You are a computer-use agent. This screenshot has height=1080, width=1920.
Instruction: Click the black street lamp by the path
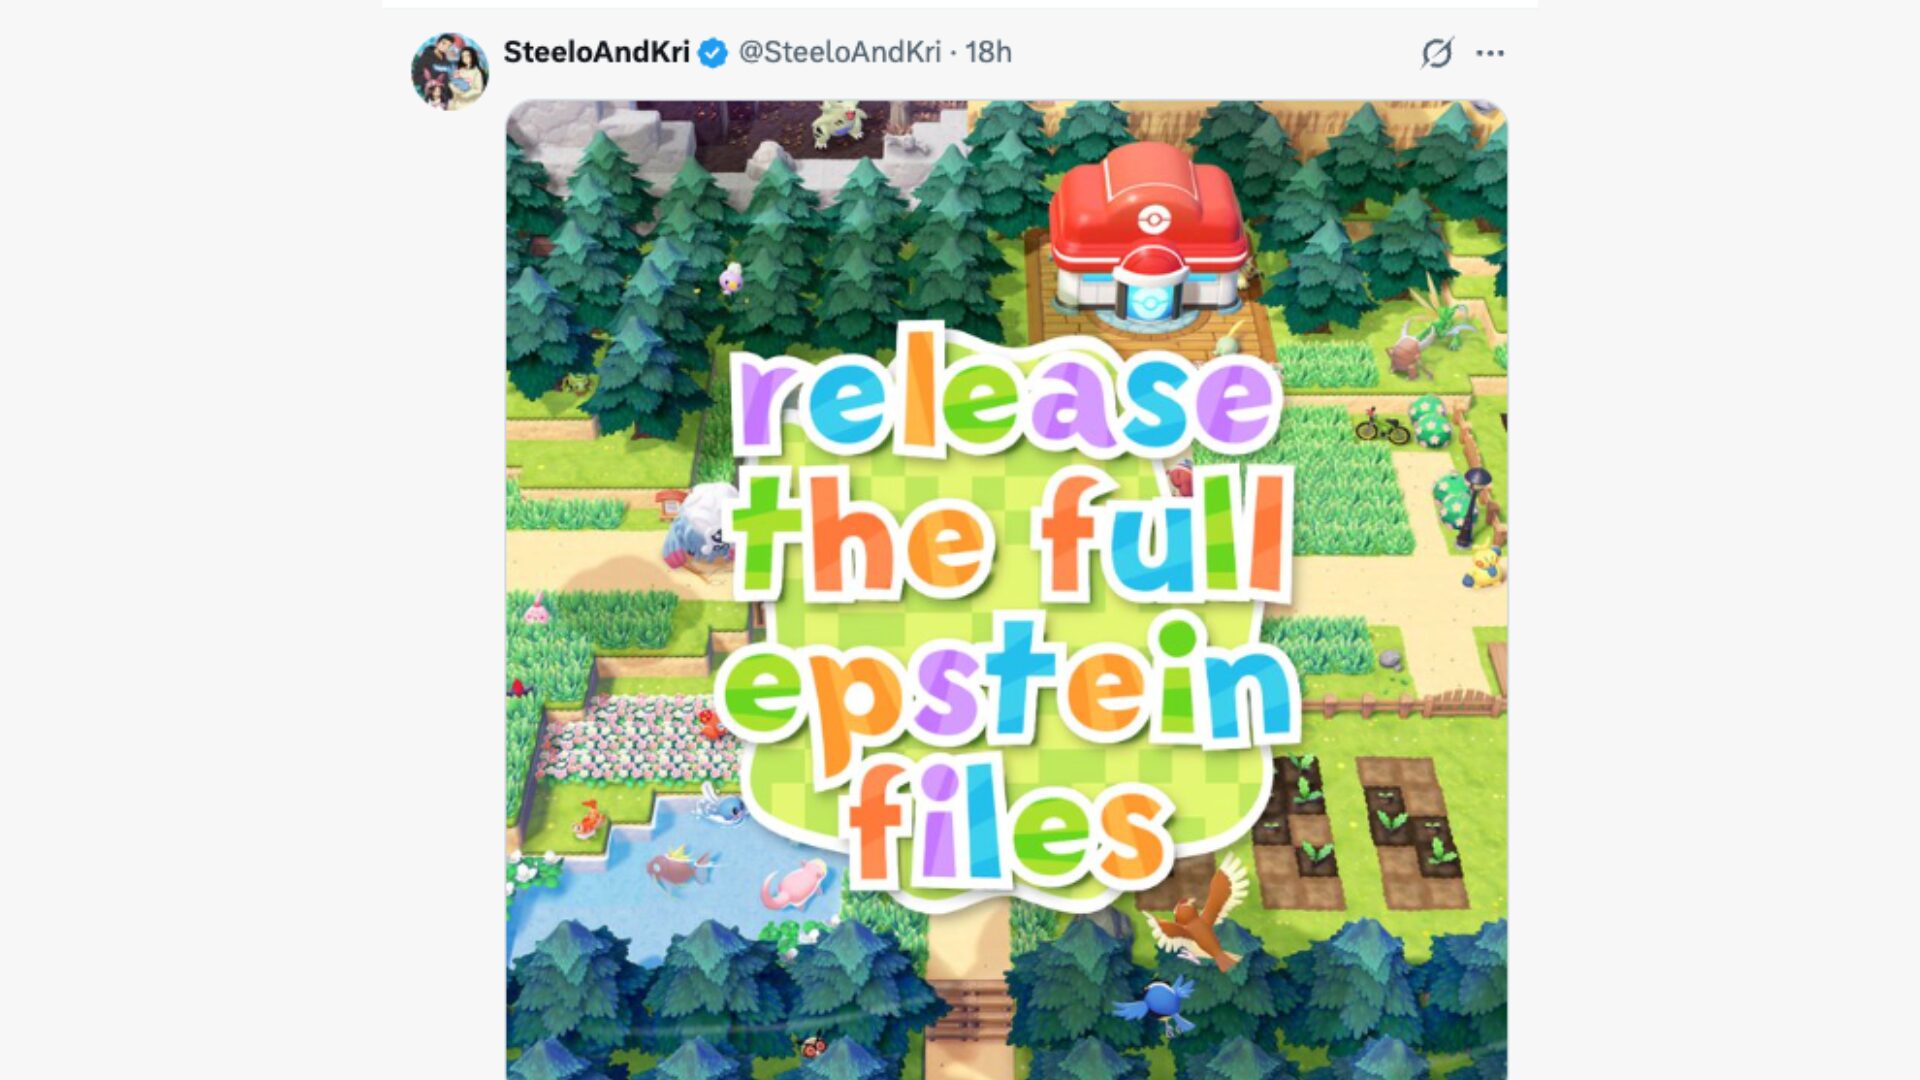click(x=1473, y=507)
